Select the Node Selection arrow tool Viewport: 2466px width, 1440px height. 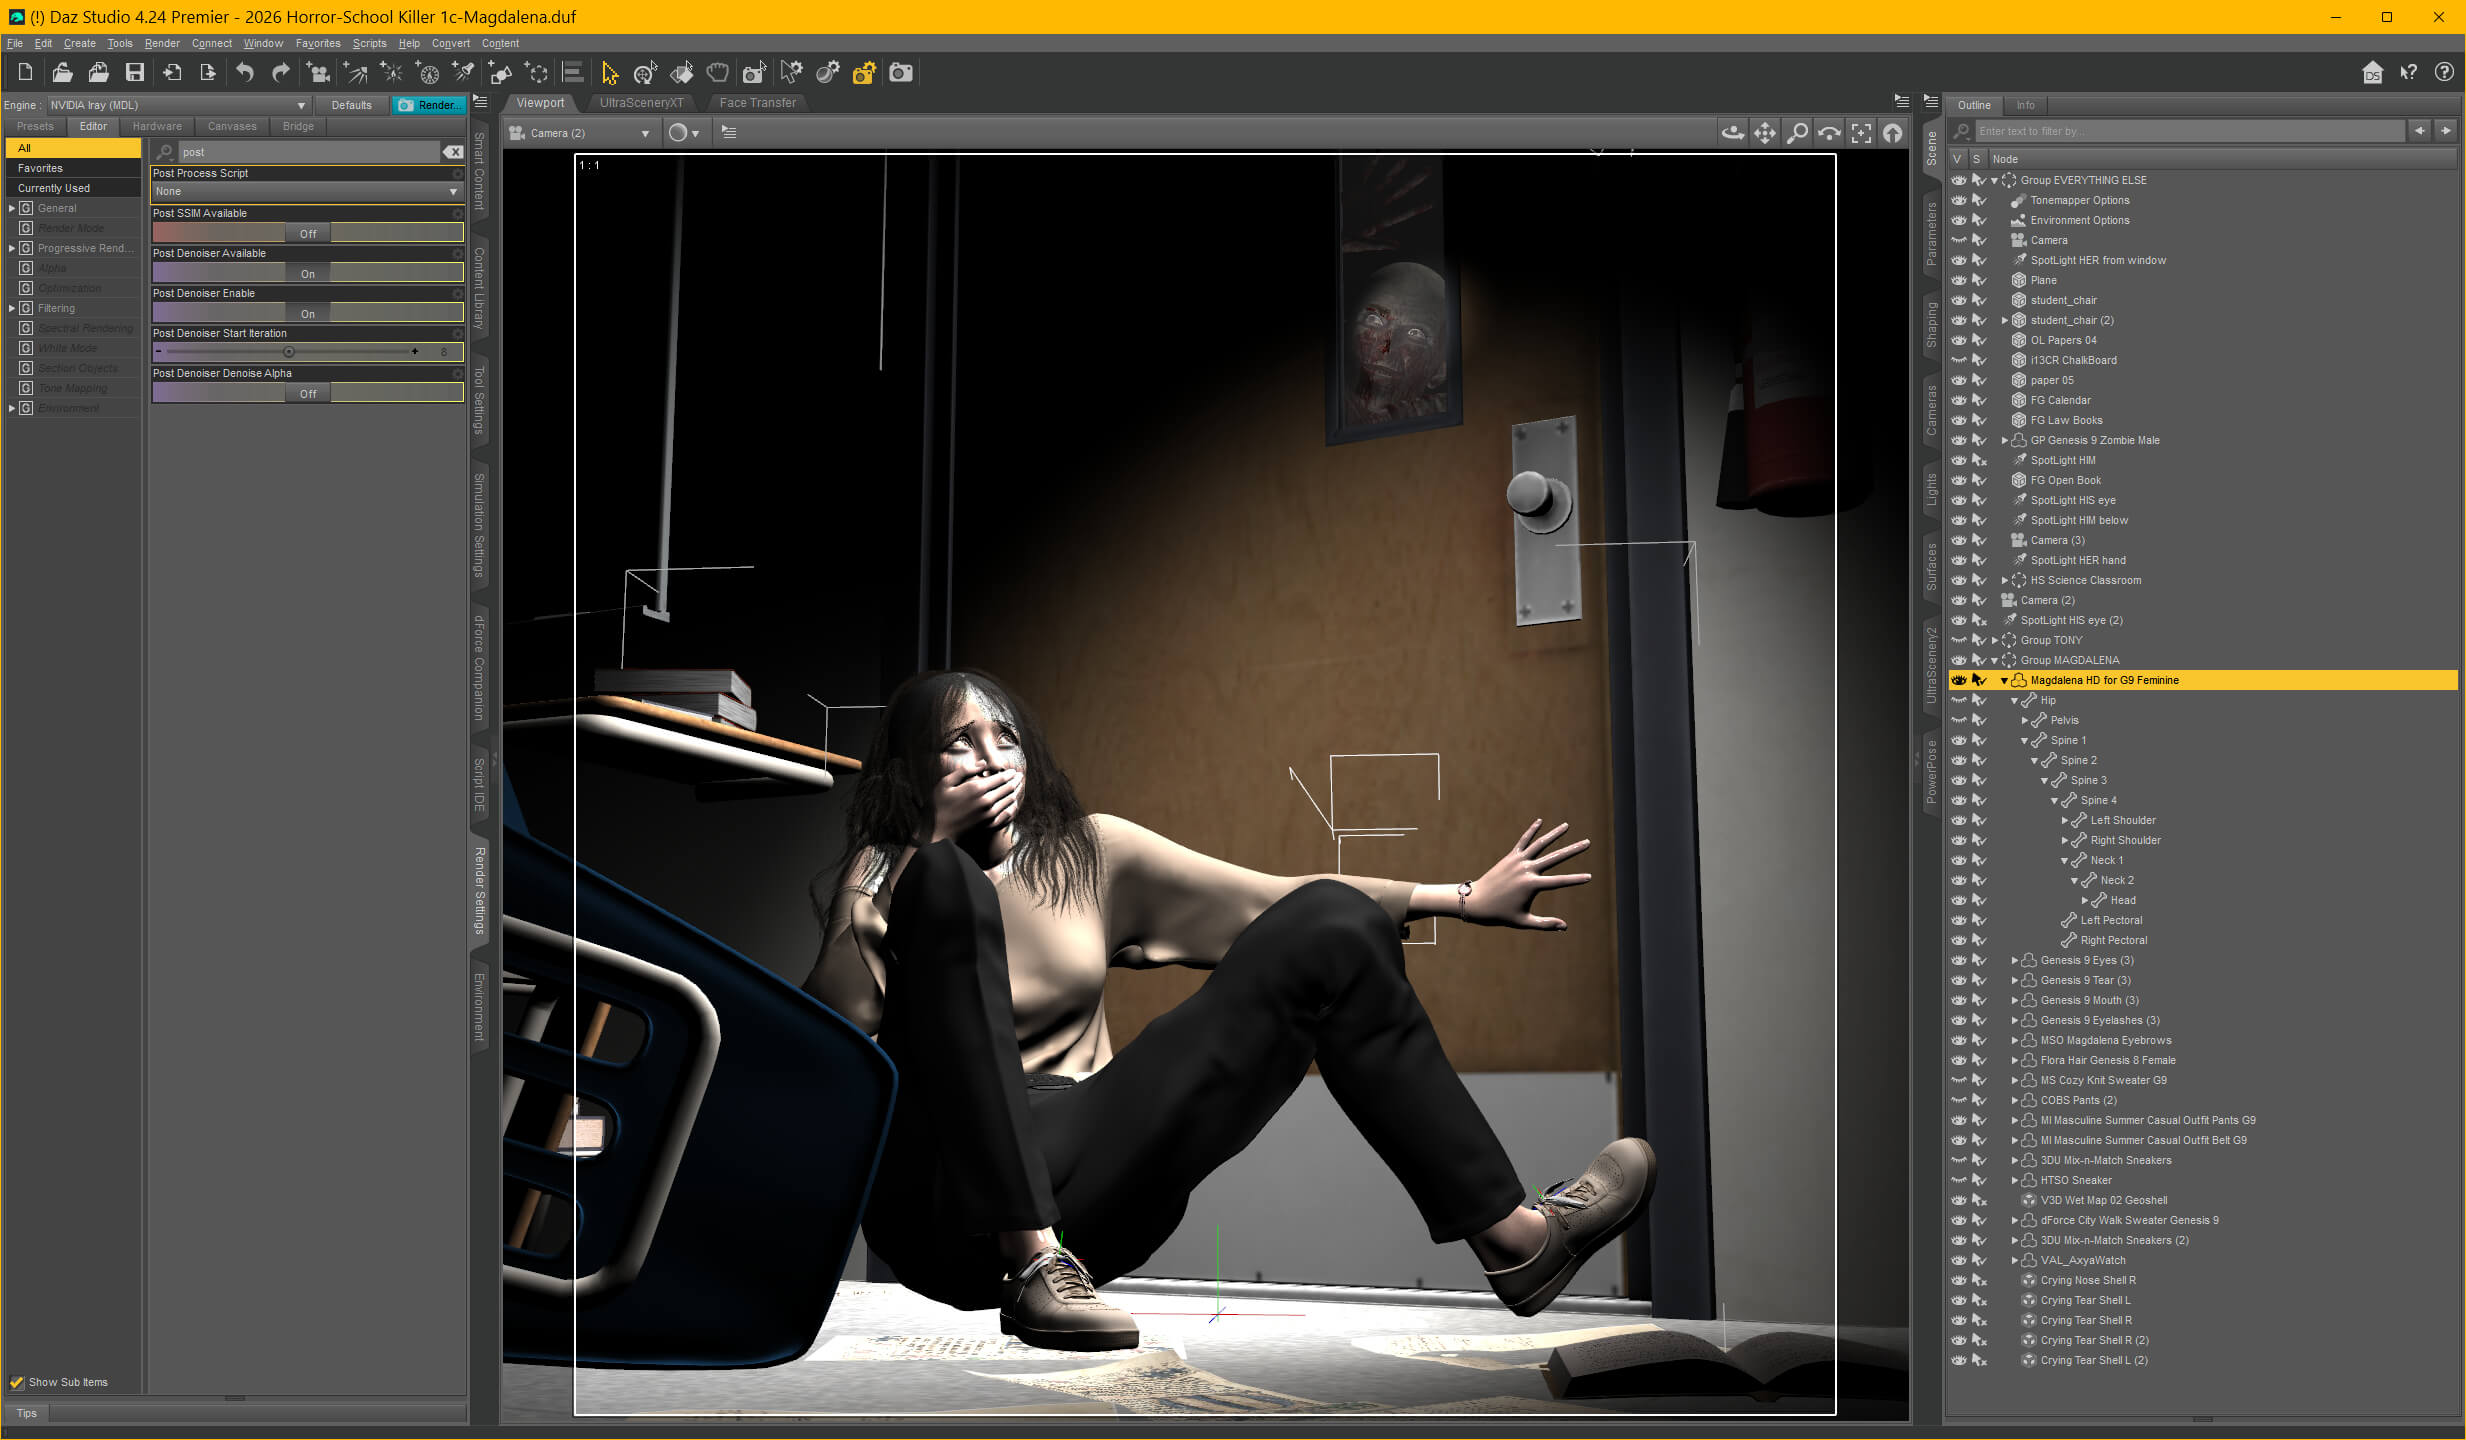pos(609,72)
